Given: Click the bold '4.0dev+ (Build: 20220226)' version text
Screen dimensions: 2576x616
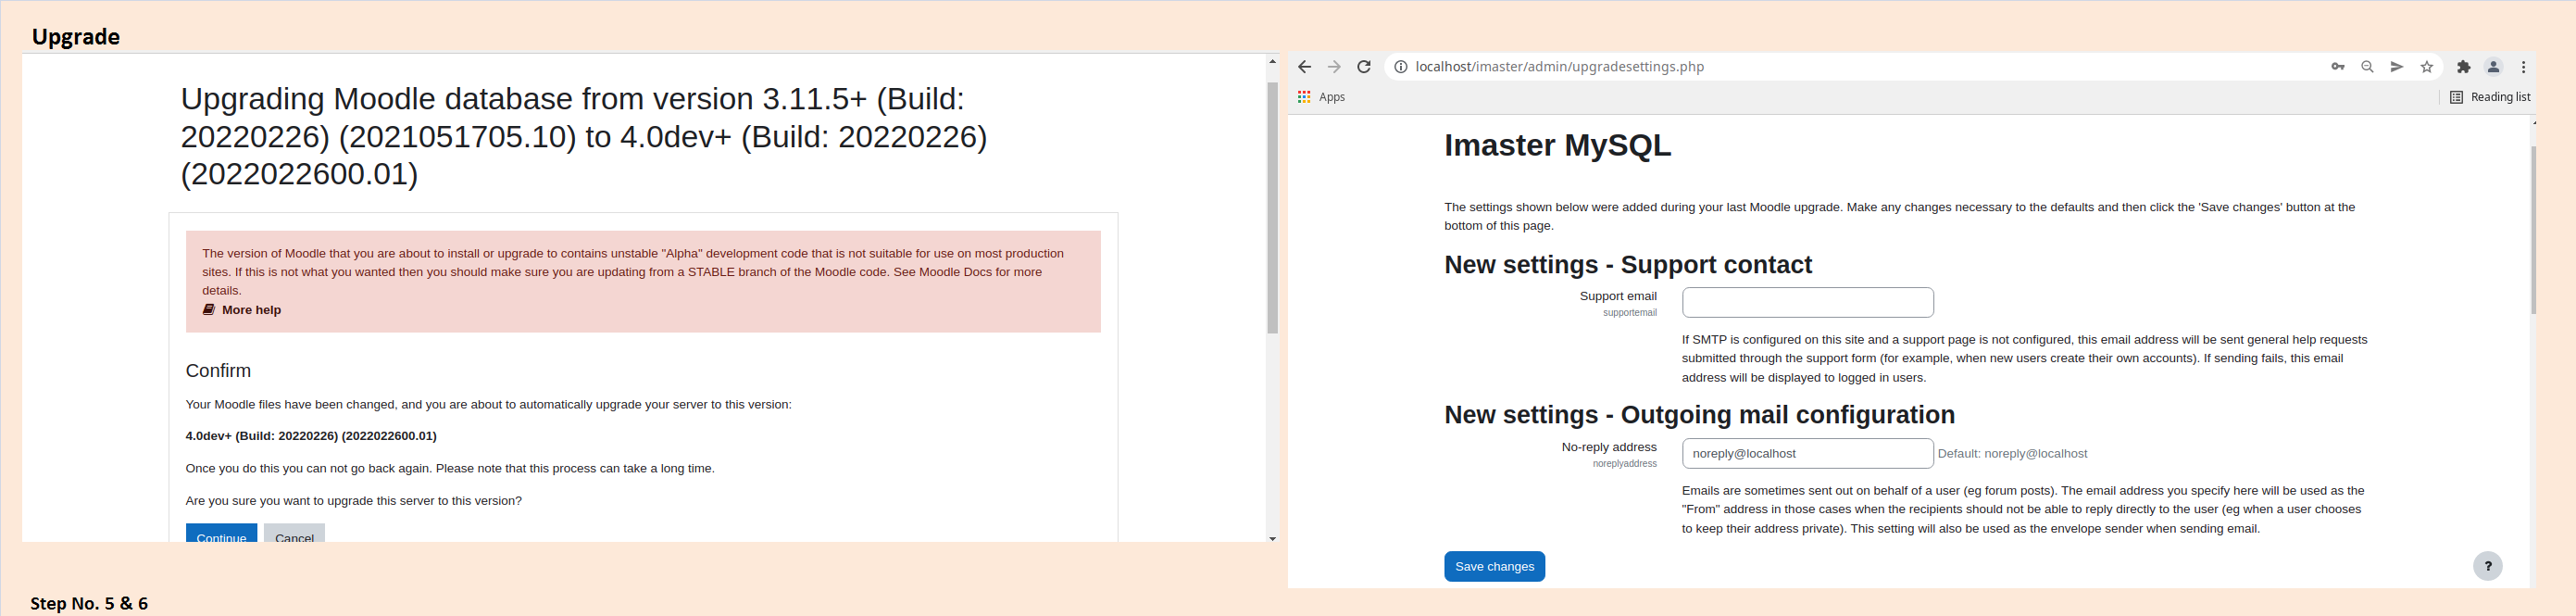Looking at the screenshot, I should tap(311, 436).
